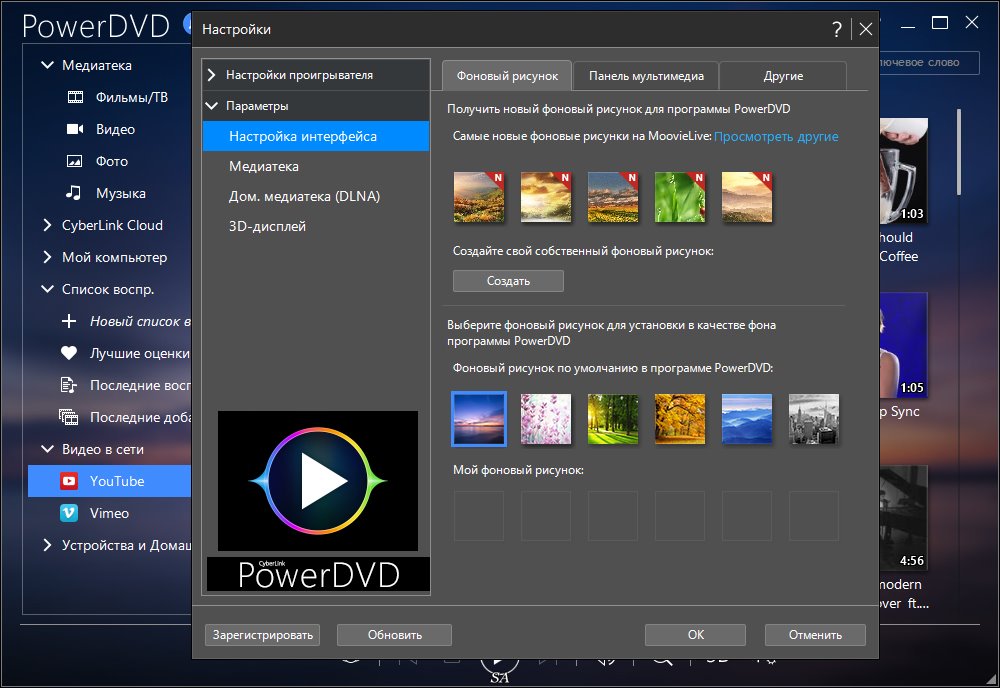Screen dimensions: 1000x688
Task: Click the heart icon beside Лучшие оценки
Action: point(69,353)
